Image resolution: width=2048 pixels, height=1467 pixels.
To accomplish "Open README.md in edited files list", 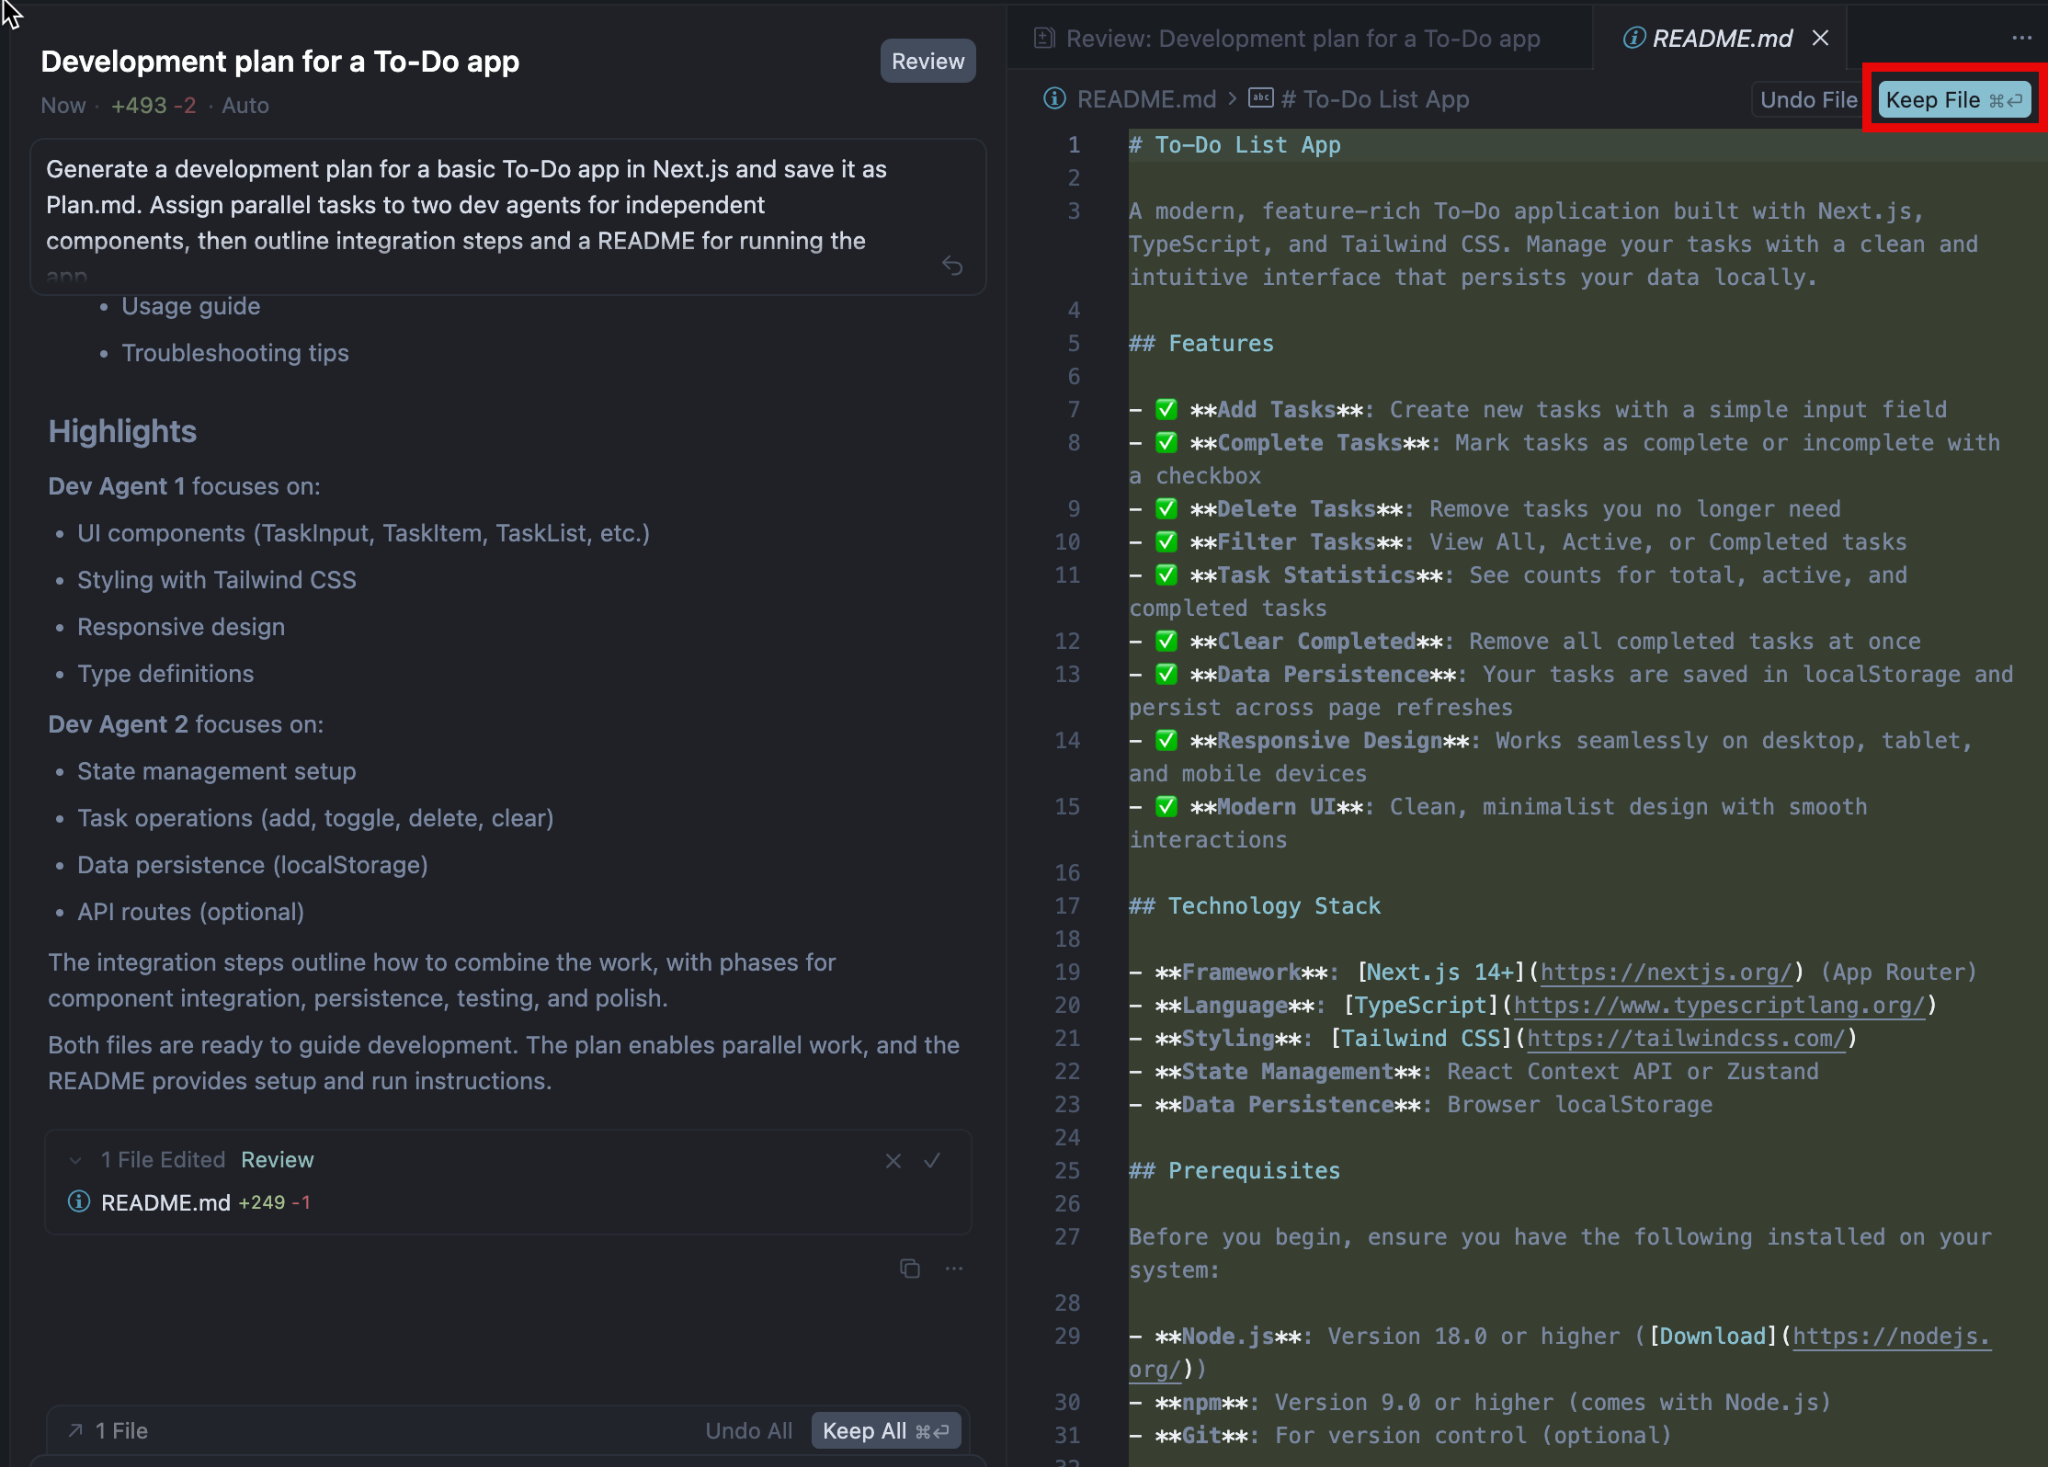I will coord(166,1202).
